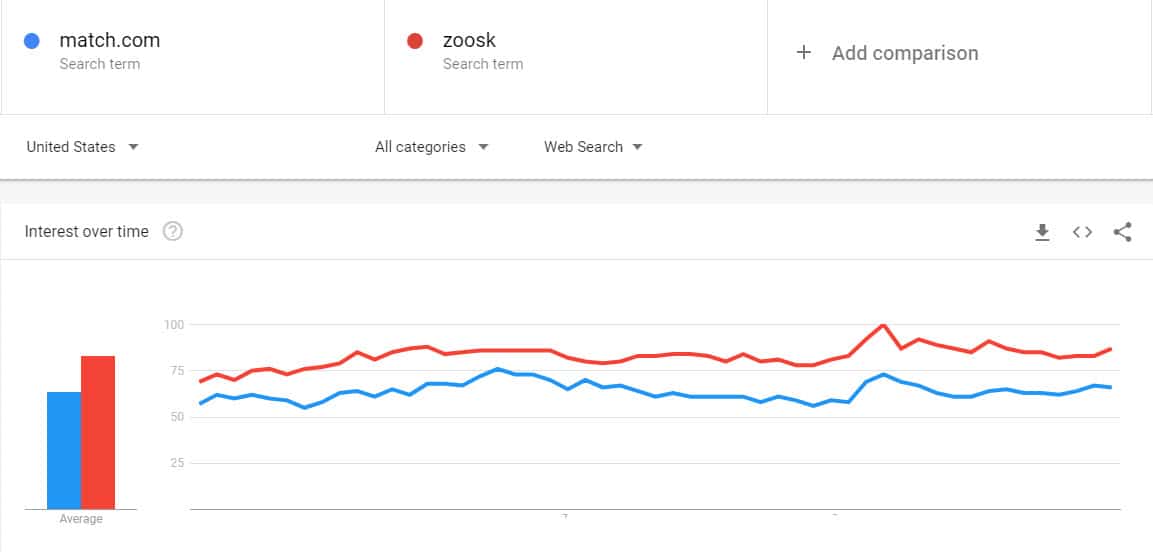Image resolution: width=1153 pixels, height=552 pixels.
Task: Download the interest over time data
Action: tap(1042, 232)
